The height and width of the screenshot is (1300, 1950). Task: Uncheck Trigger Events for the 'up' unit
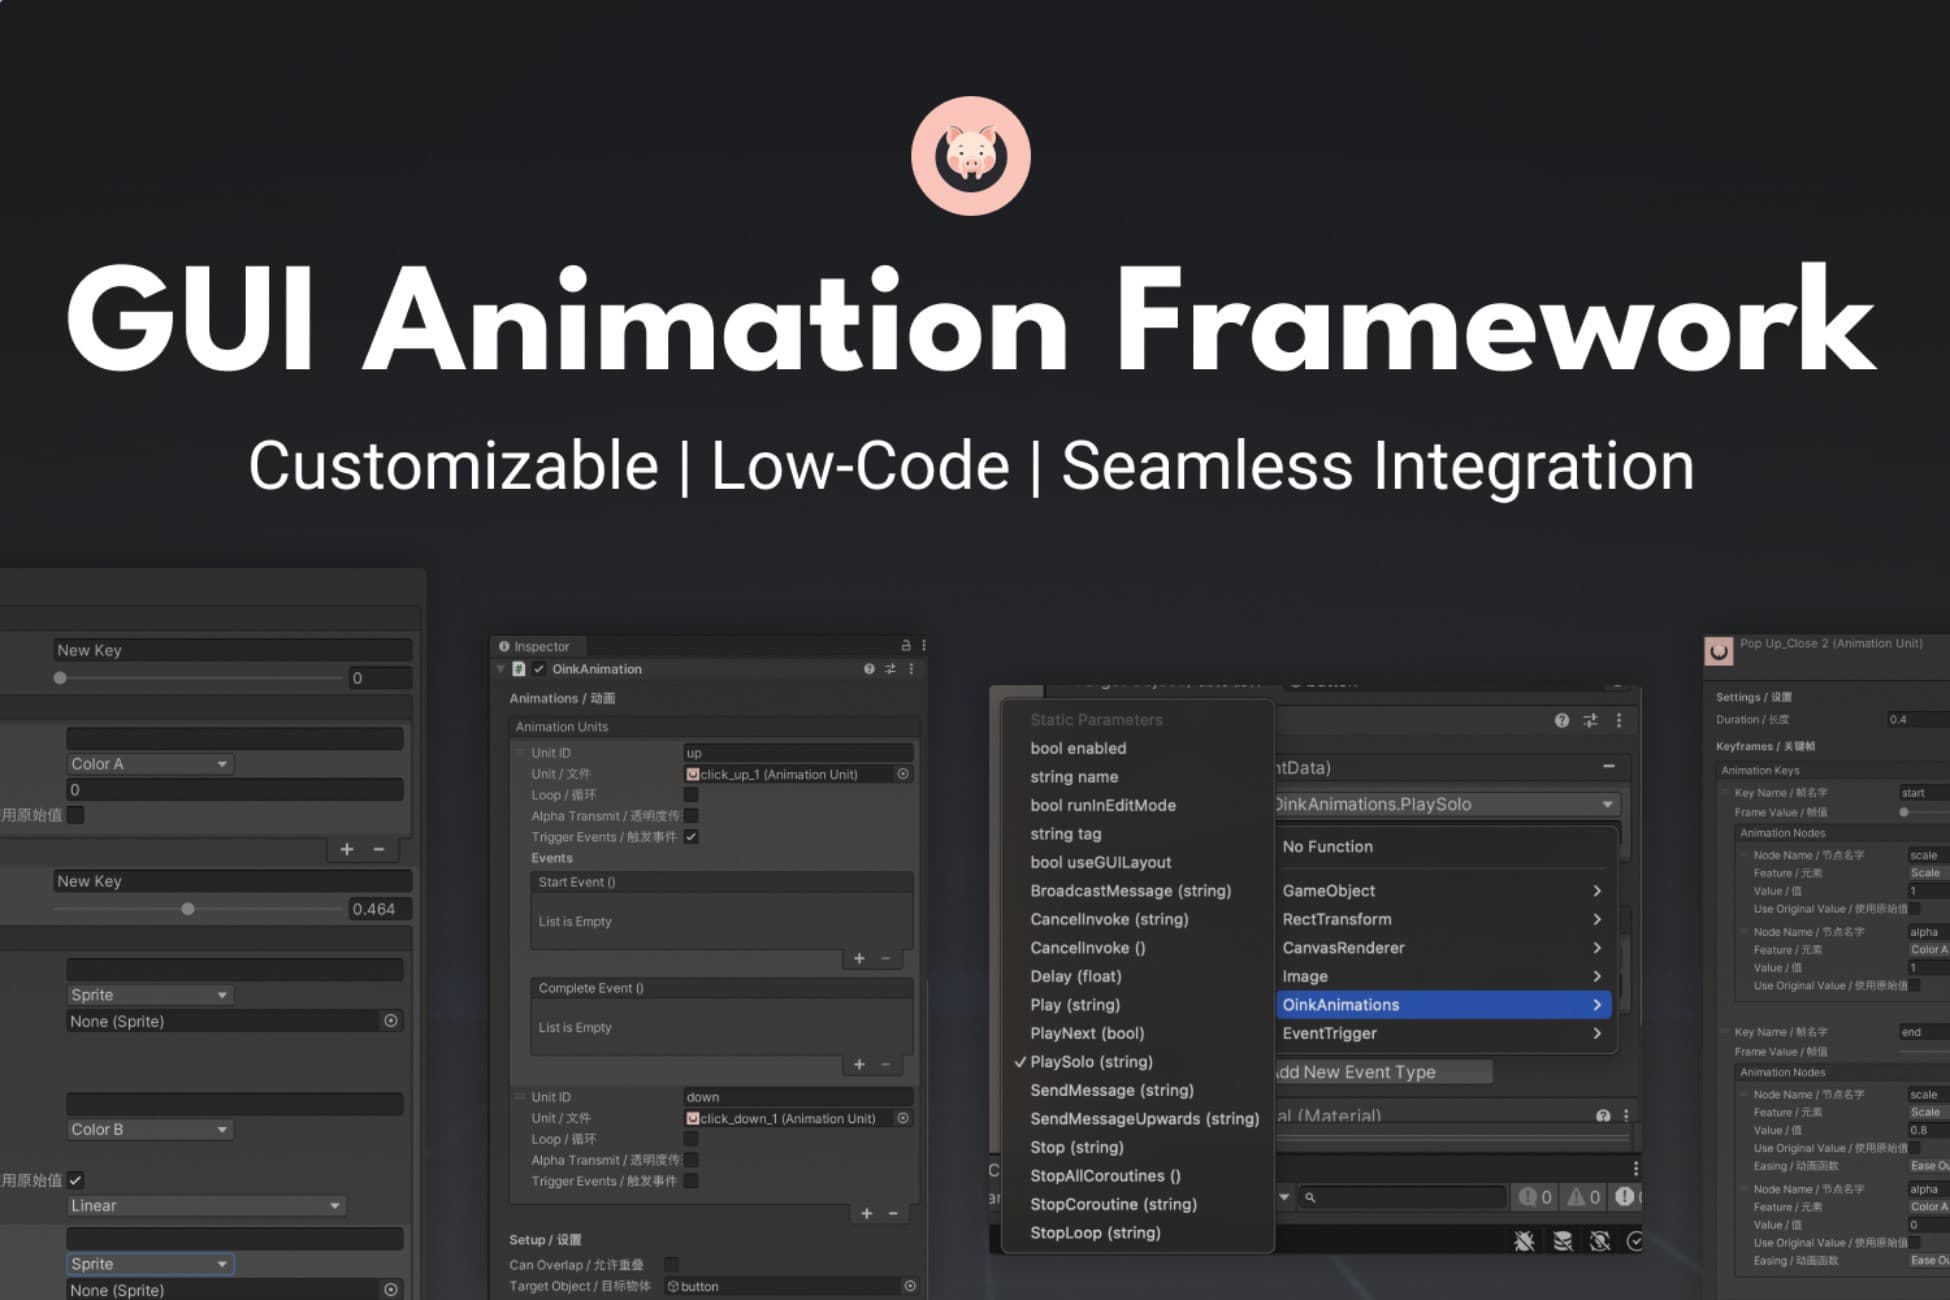(691, 837)
